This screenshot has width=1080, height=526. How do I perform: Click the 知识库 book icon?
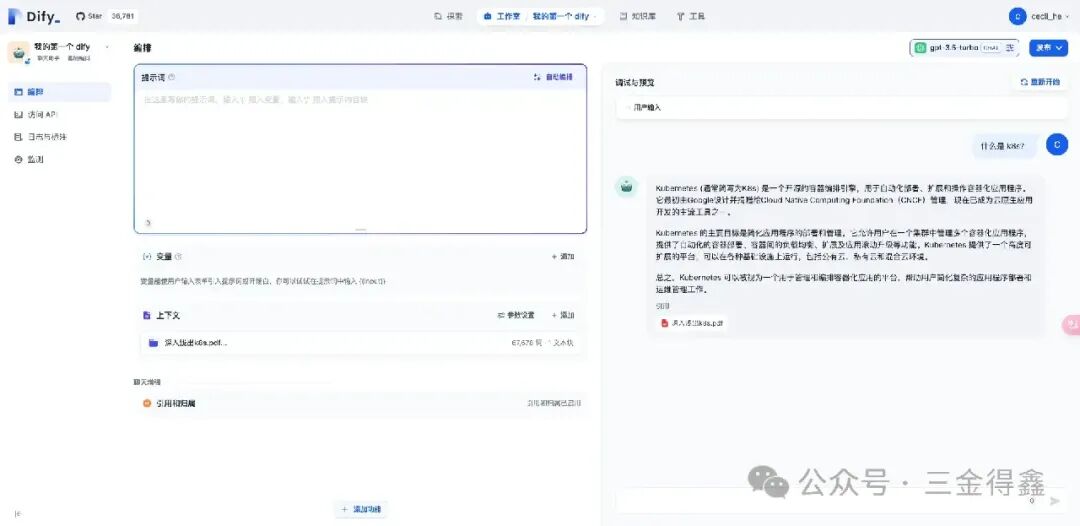coord(623,16)
